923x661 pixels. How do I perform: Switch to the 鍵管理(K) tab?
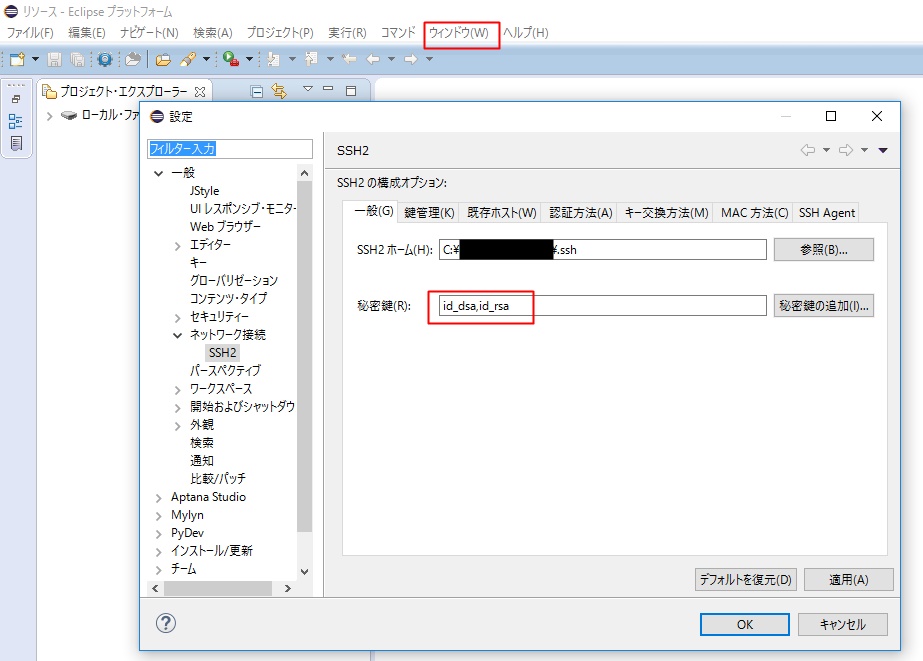(429, 213)
